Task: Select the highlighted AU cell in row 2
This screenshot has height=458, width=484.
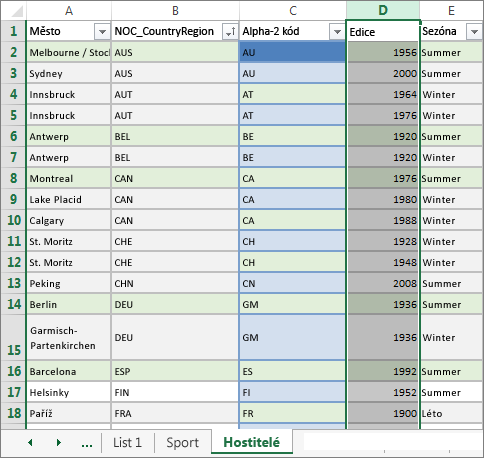Action: point(293,52)
